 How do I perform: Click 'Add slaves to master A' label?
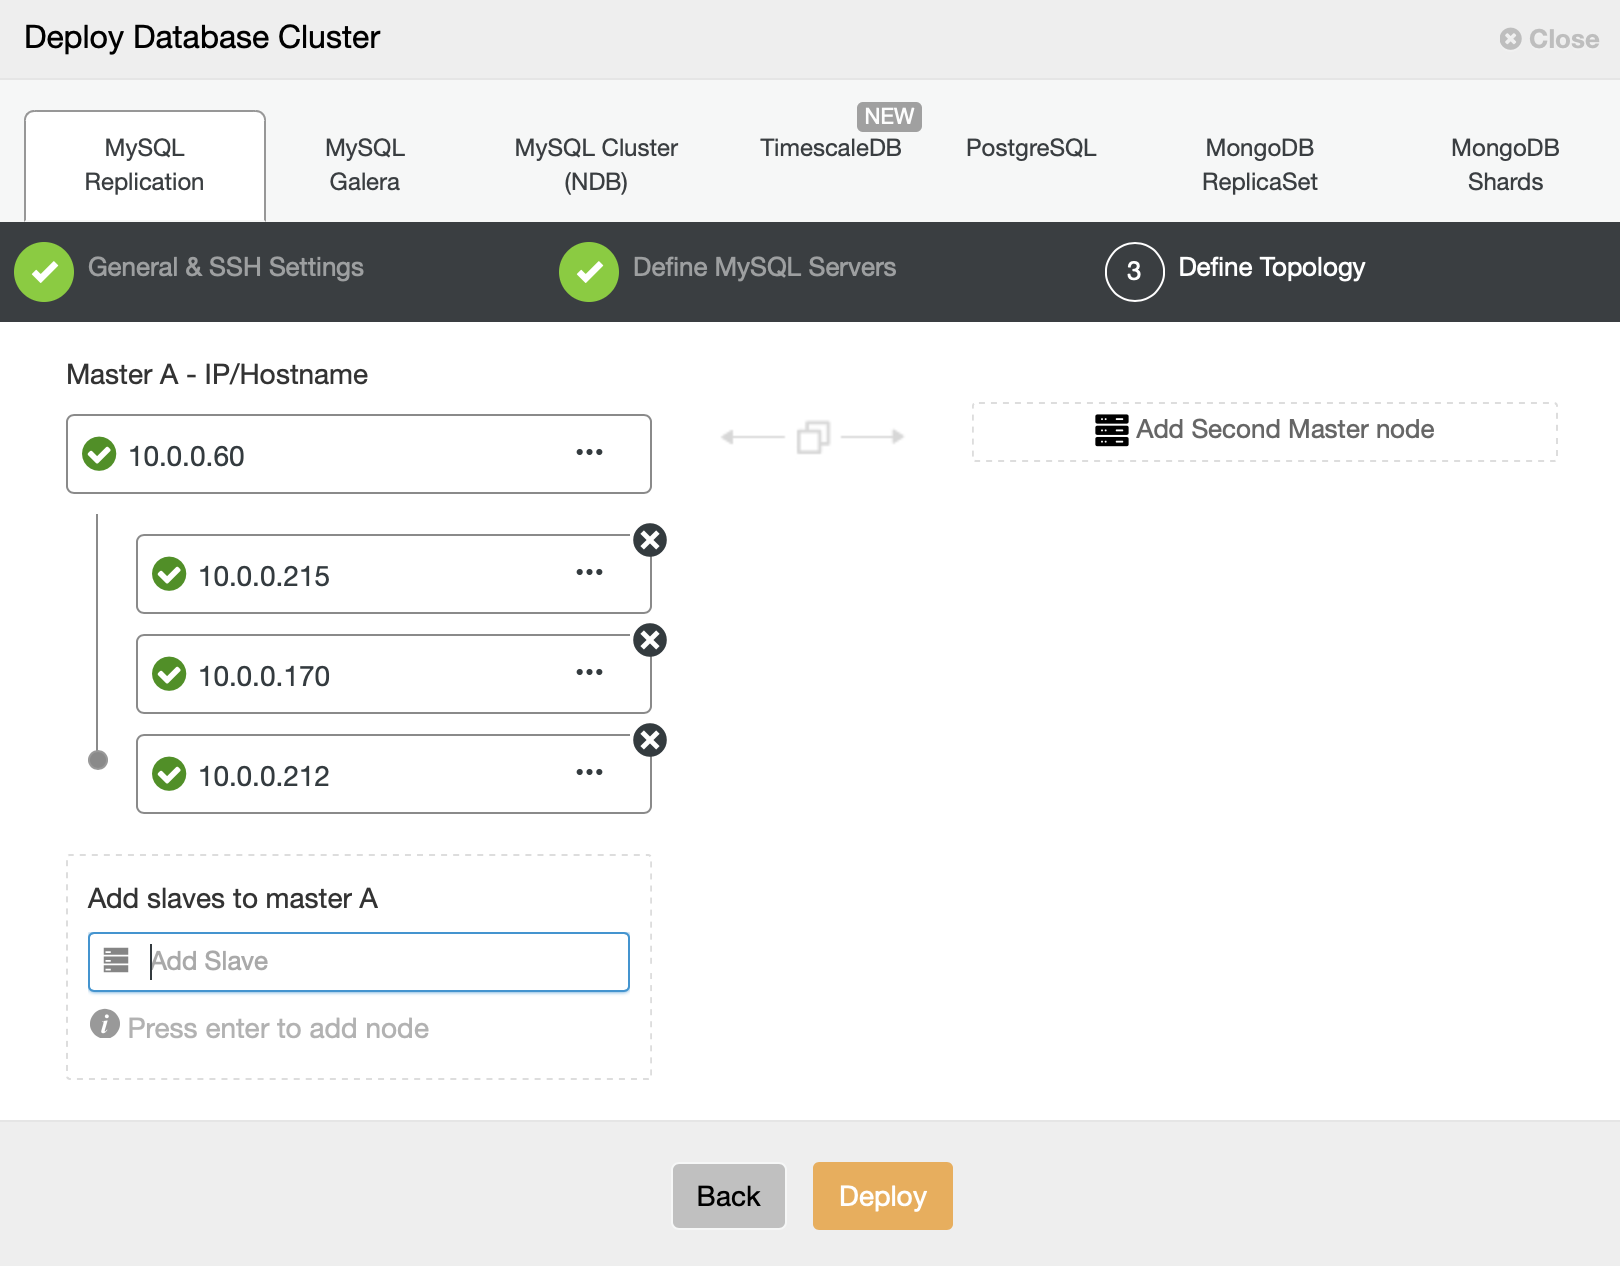click(x=233, y=898)
